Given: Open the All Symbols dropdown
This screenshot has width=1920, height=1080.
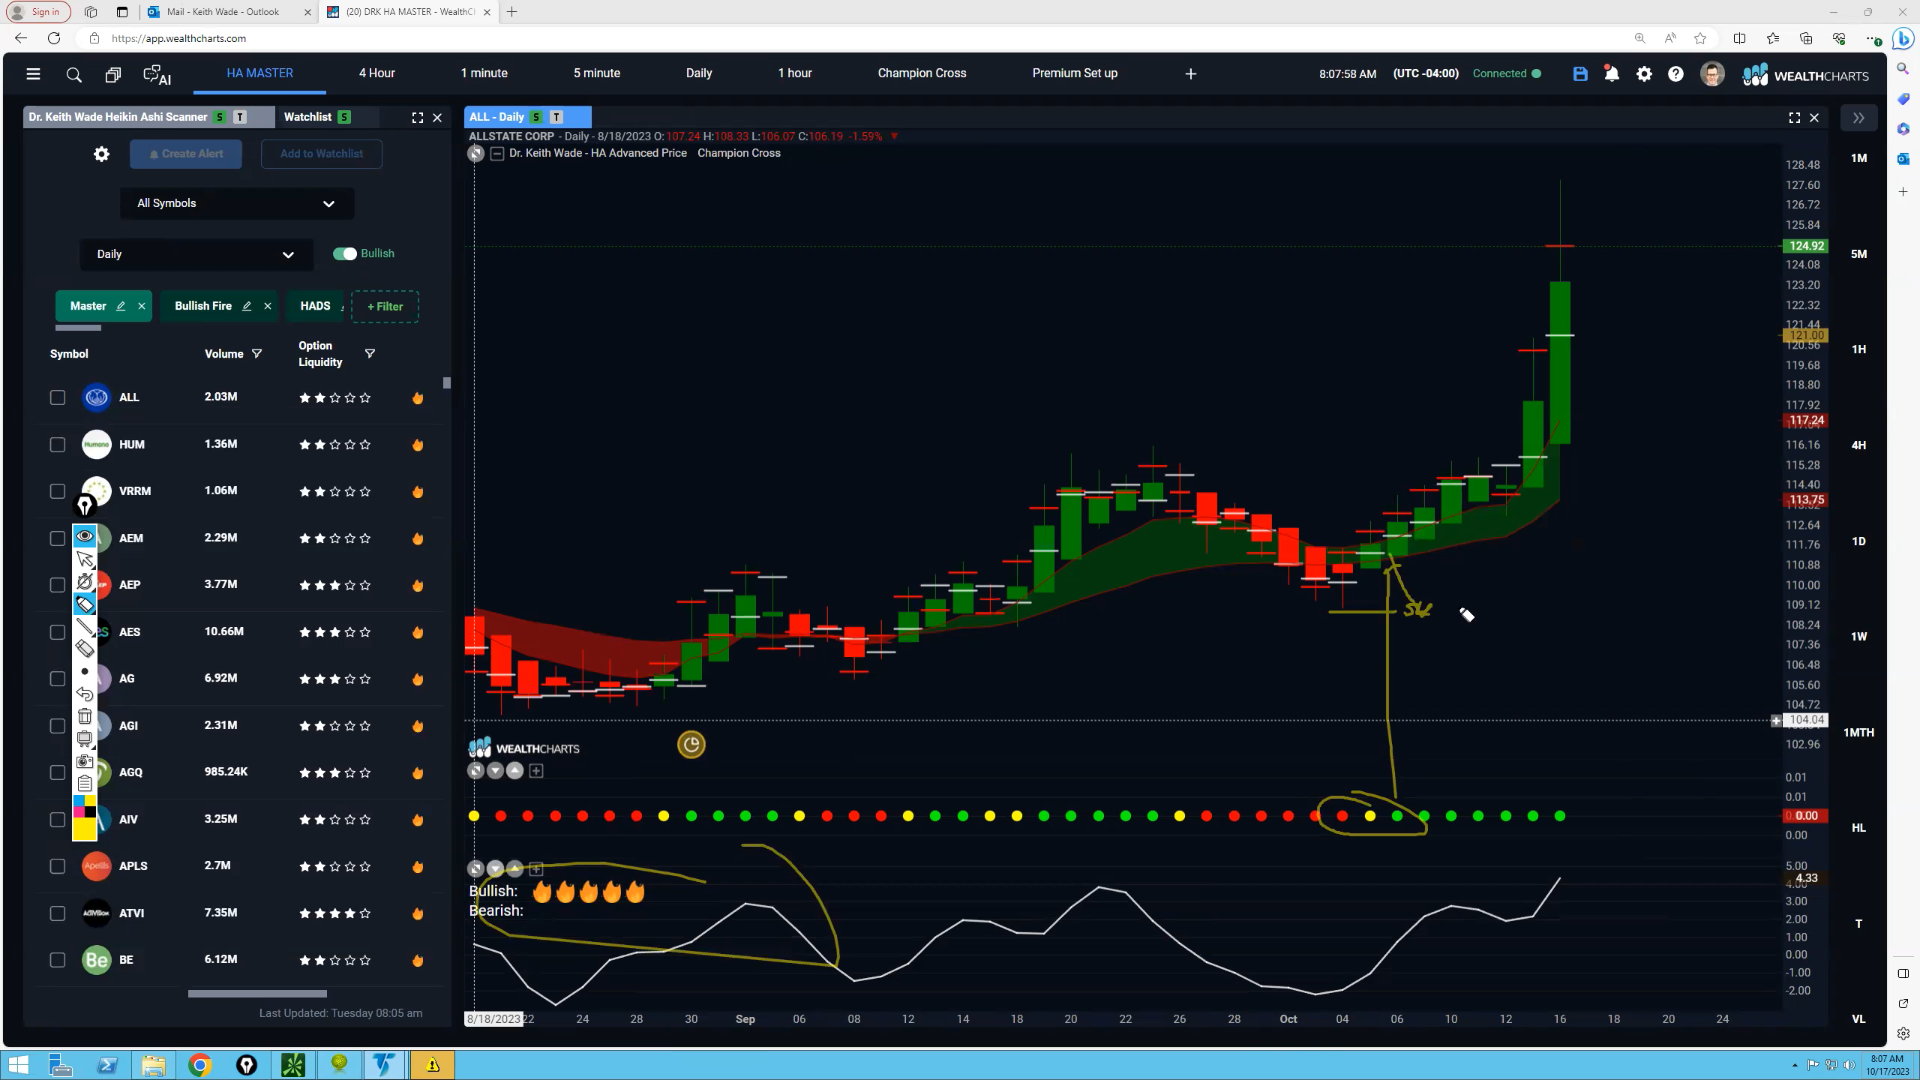Looking at the screenshot, I should pyautogui.click(x=237, y=204).
